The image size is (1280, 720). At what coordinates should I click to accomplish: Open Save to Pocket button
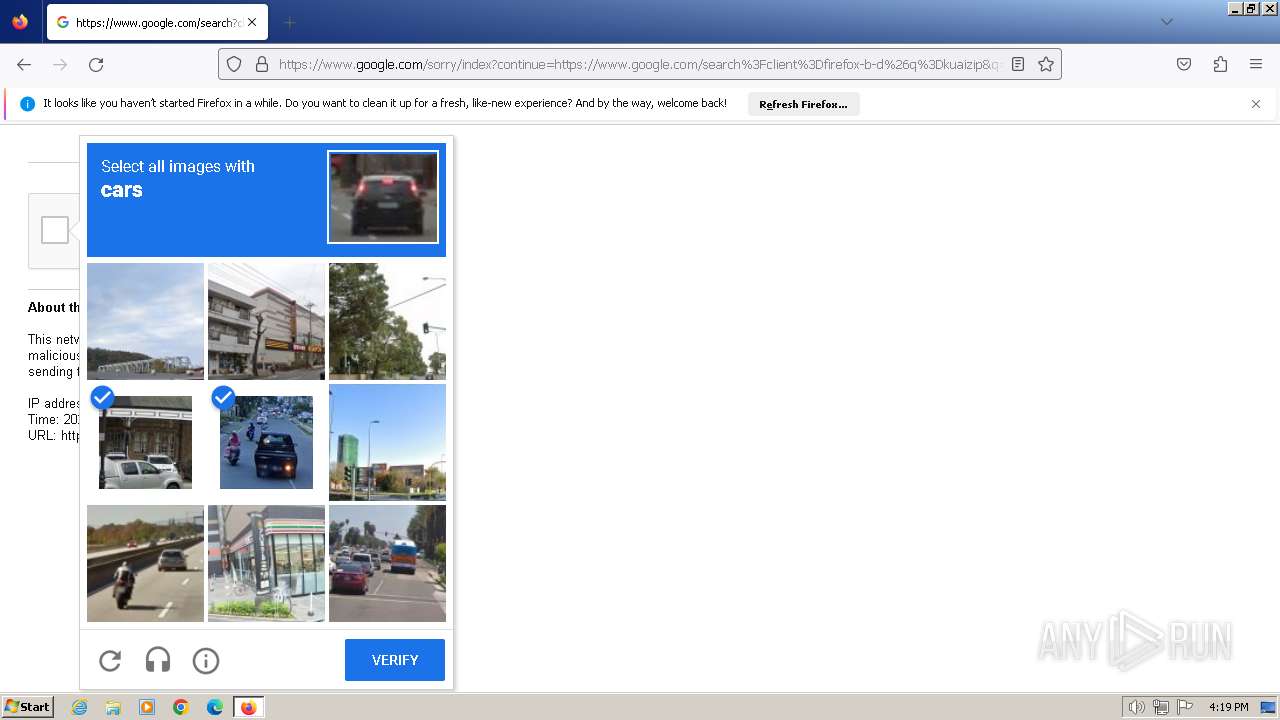[1184, 64]
